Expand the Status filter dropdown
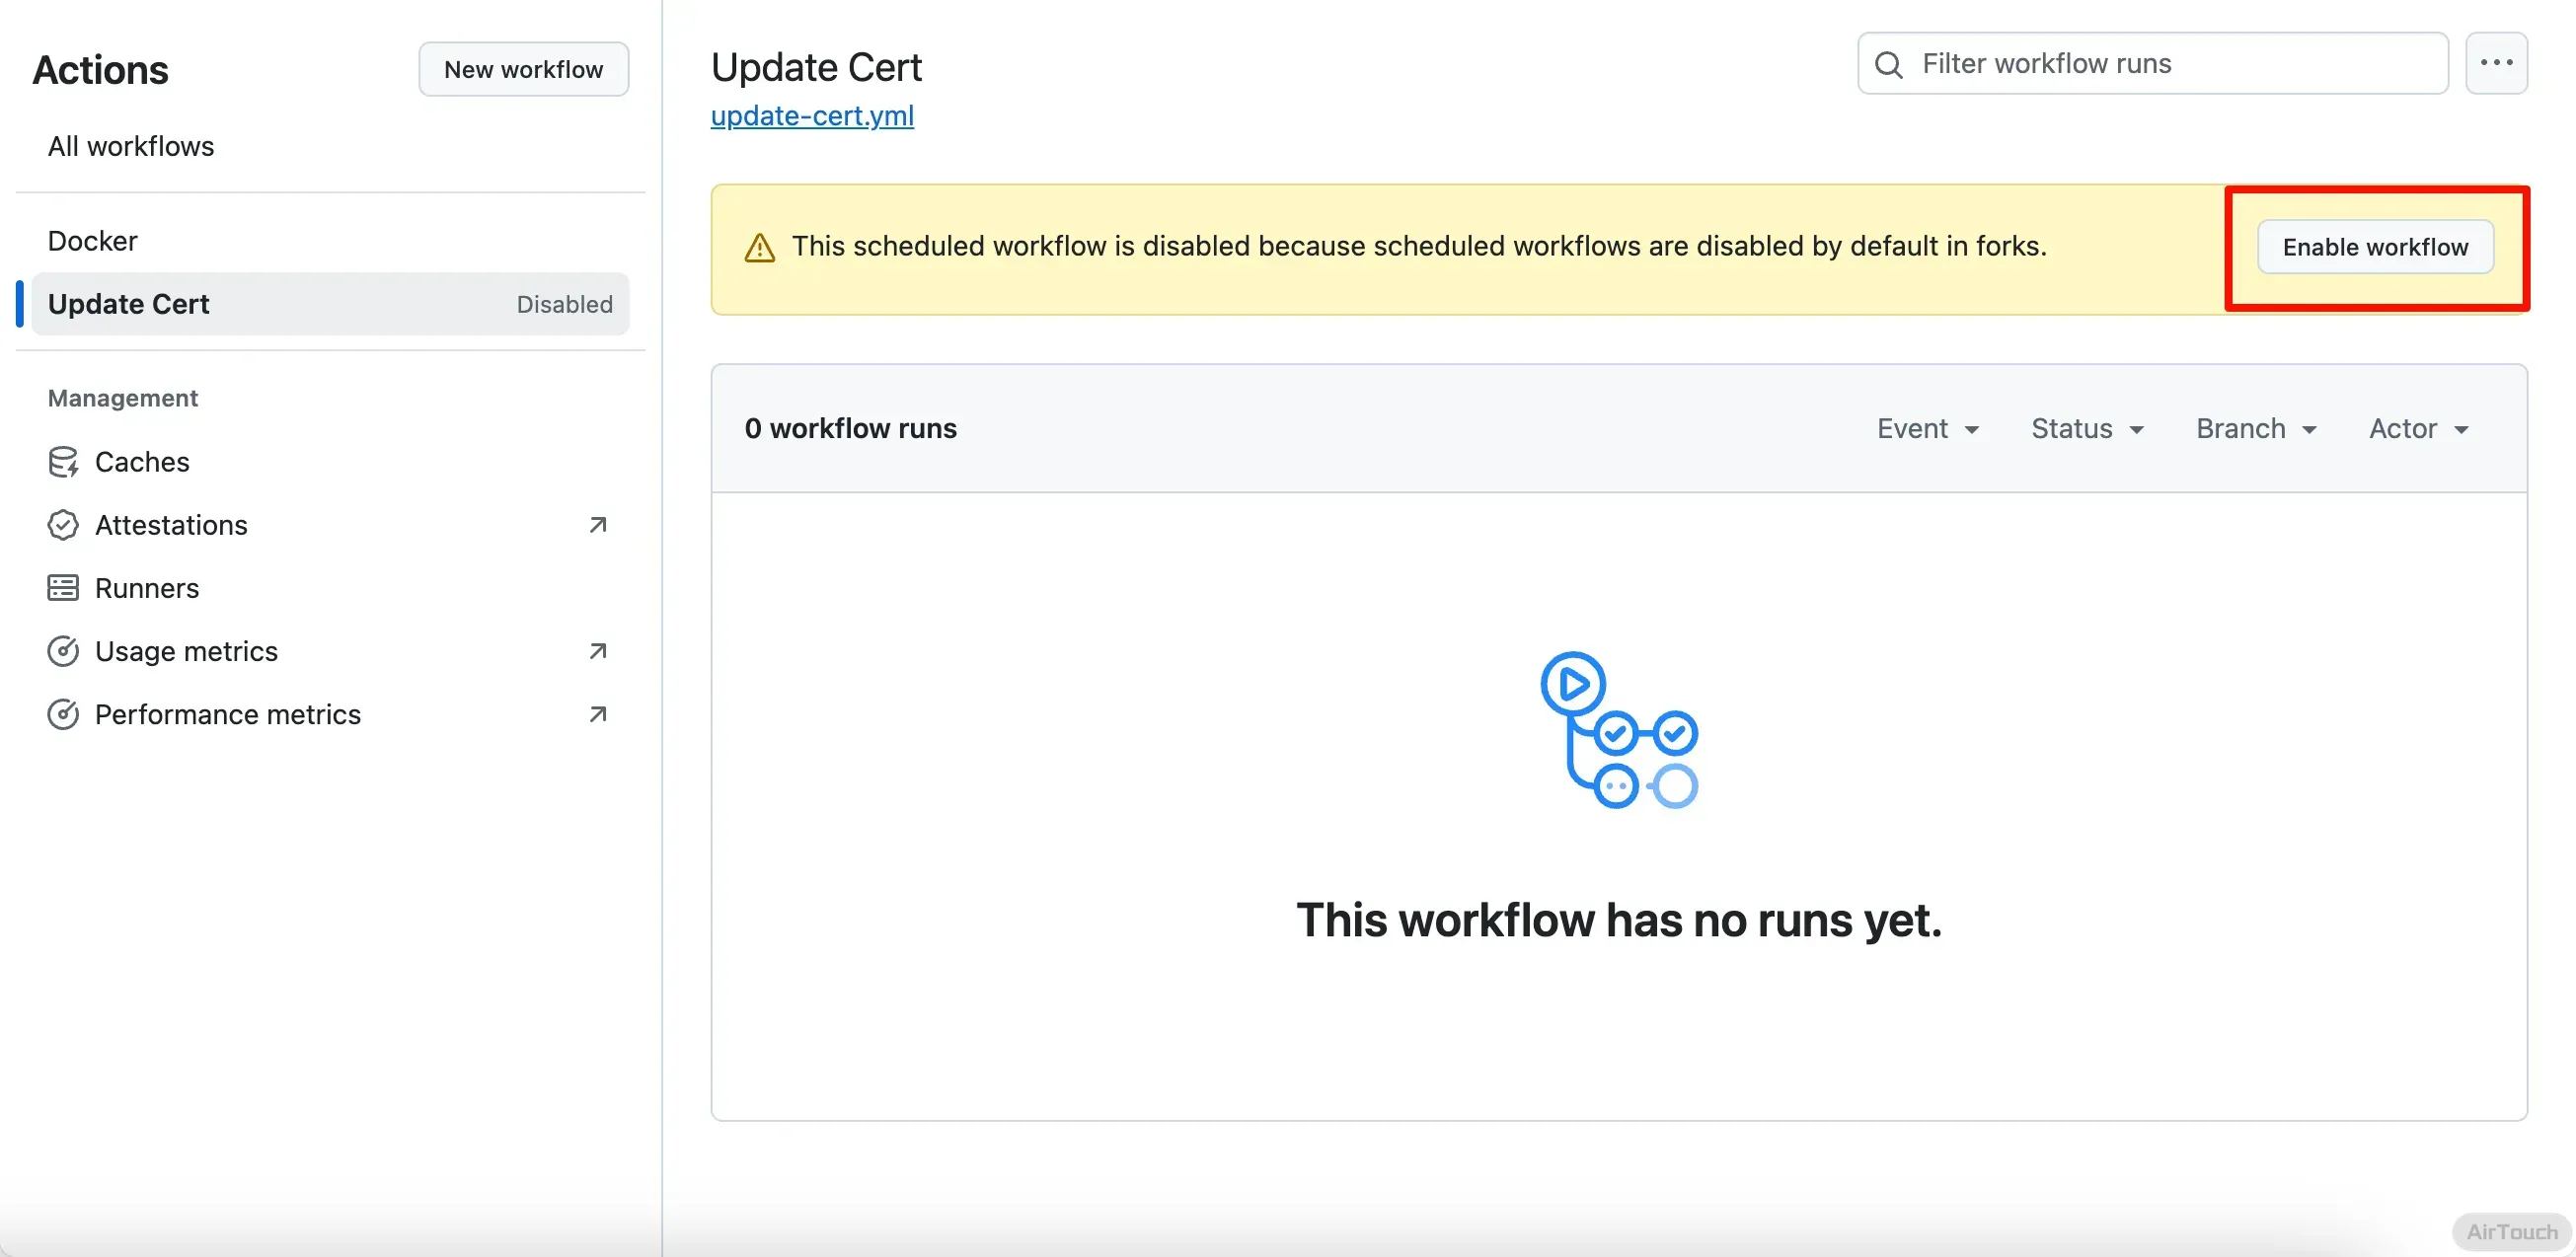Screen dimensions: 2576x1257 2087,429
